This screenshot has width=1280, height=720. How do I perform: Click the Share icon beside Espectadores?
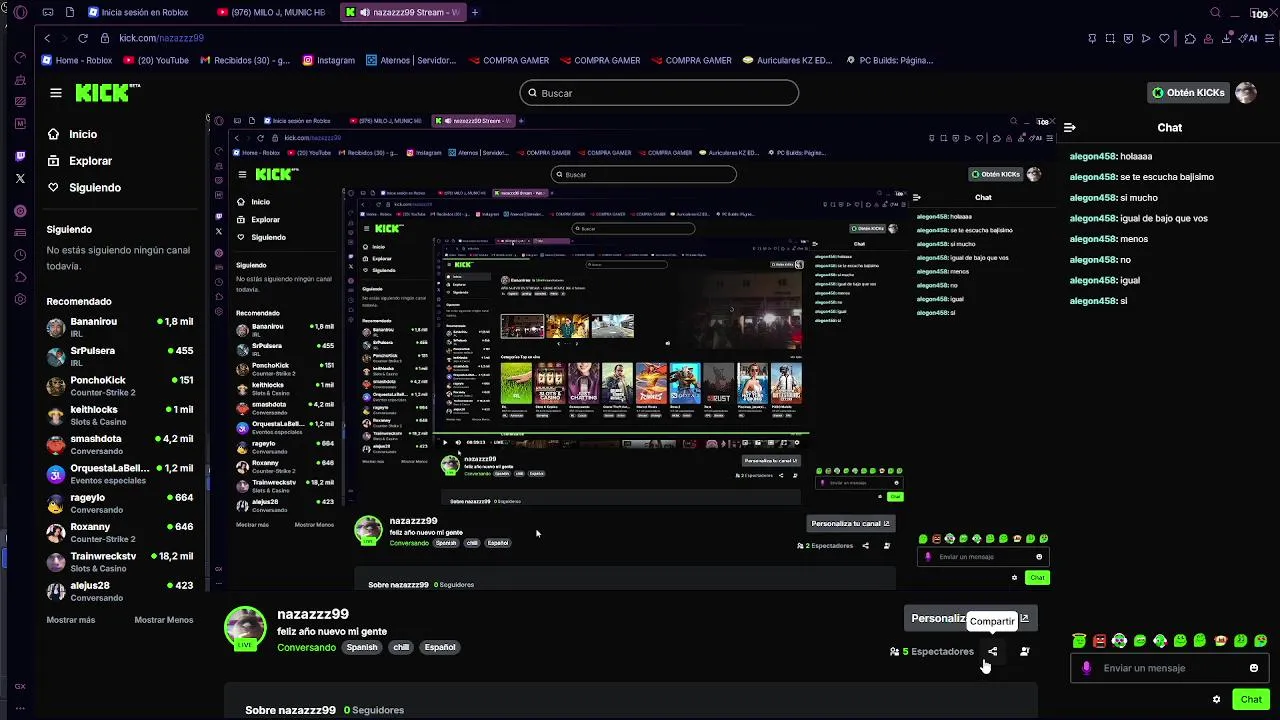[992, 651]
